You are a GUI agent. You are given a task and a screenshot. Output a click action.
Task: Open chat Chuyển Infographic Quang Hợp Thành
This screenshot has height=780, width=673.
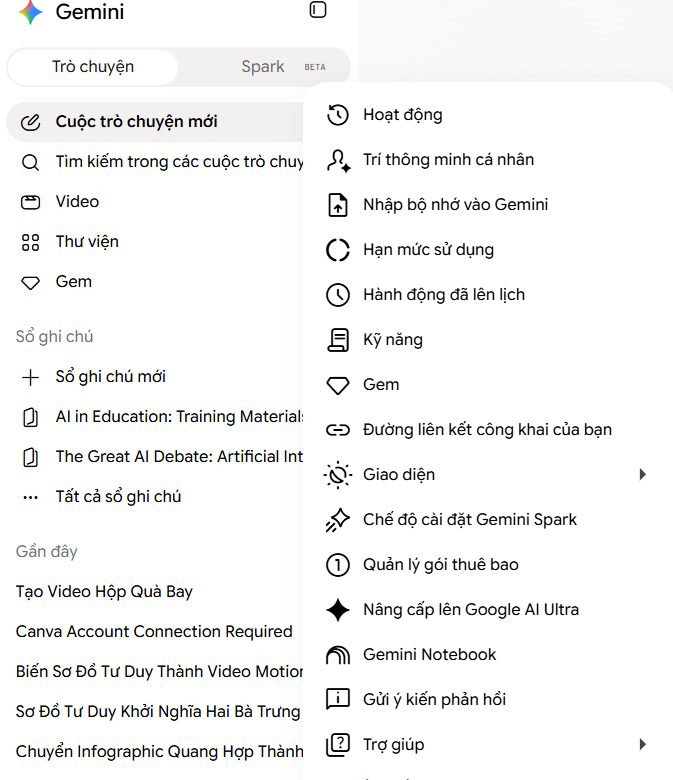click(x=155, y=752)
